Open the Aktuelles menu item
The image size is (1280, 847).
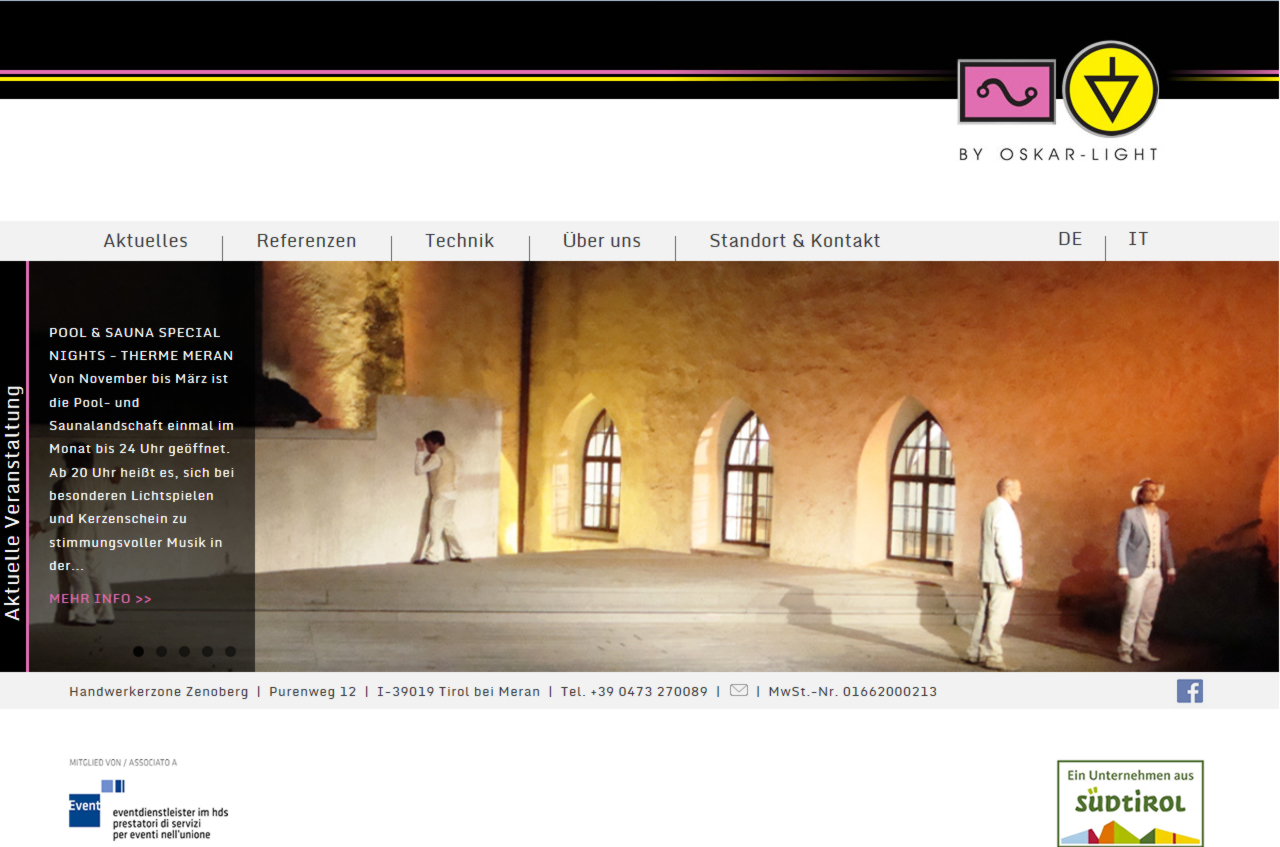coord(146,241)
